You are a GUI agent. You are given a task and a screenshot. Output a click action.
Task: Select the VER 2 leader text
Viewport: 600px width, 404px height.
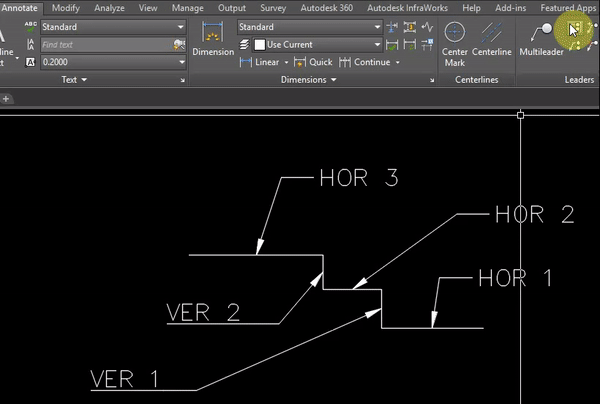click(203, 312)
